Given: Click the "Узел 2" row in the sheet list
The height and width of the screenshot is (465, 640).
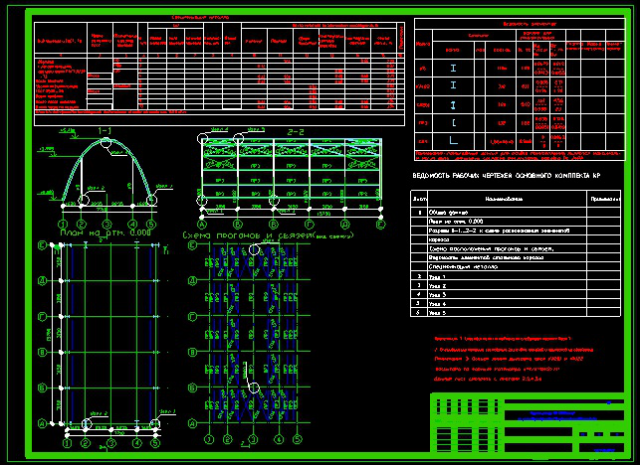Looking at the screenshot, I should 515,286.
